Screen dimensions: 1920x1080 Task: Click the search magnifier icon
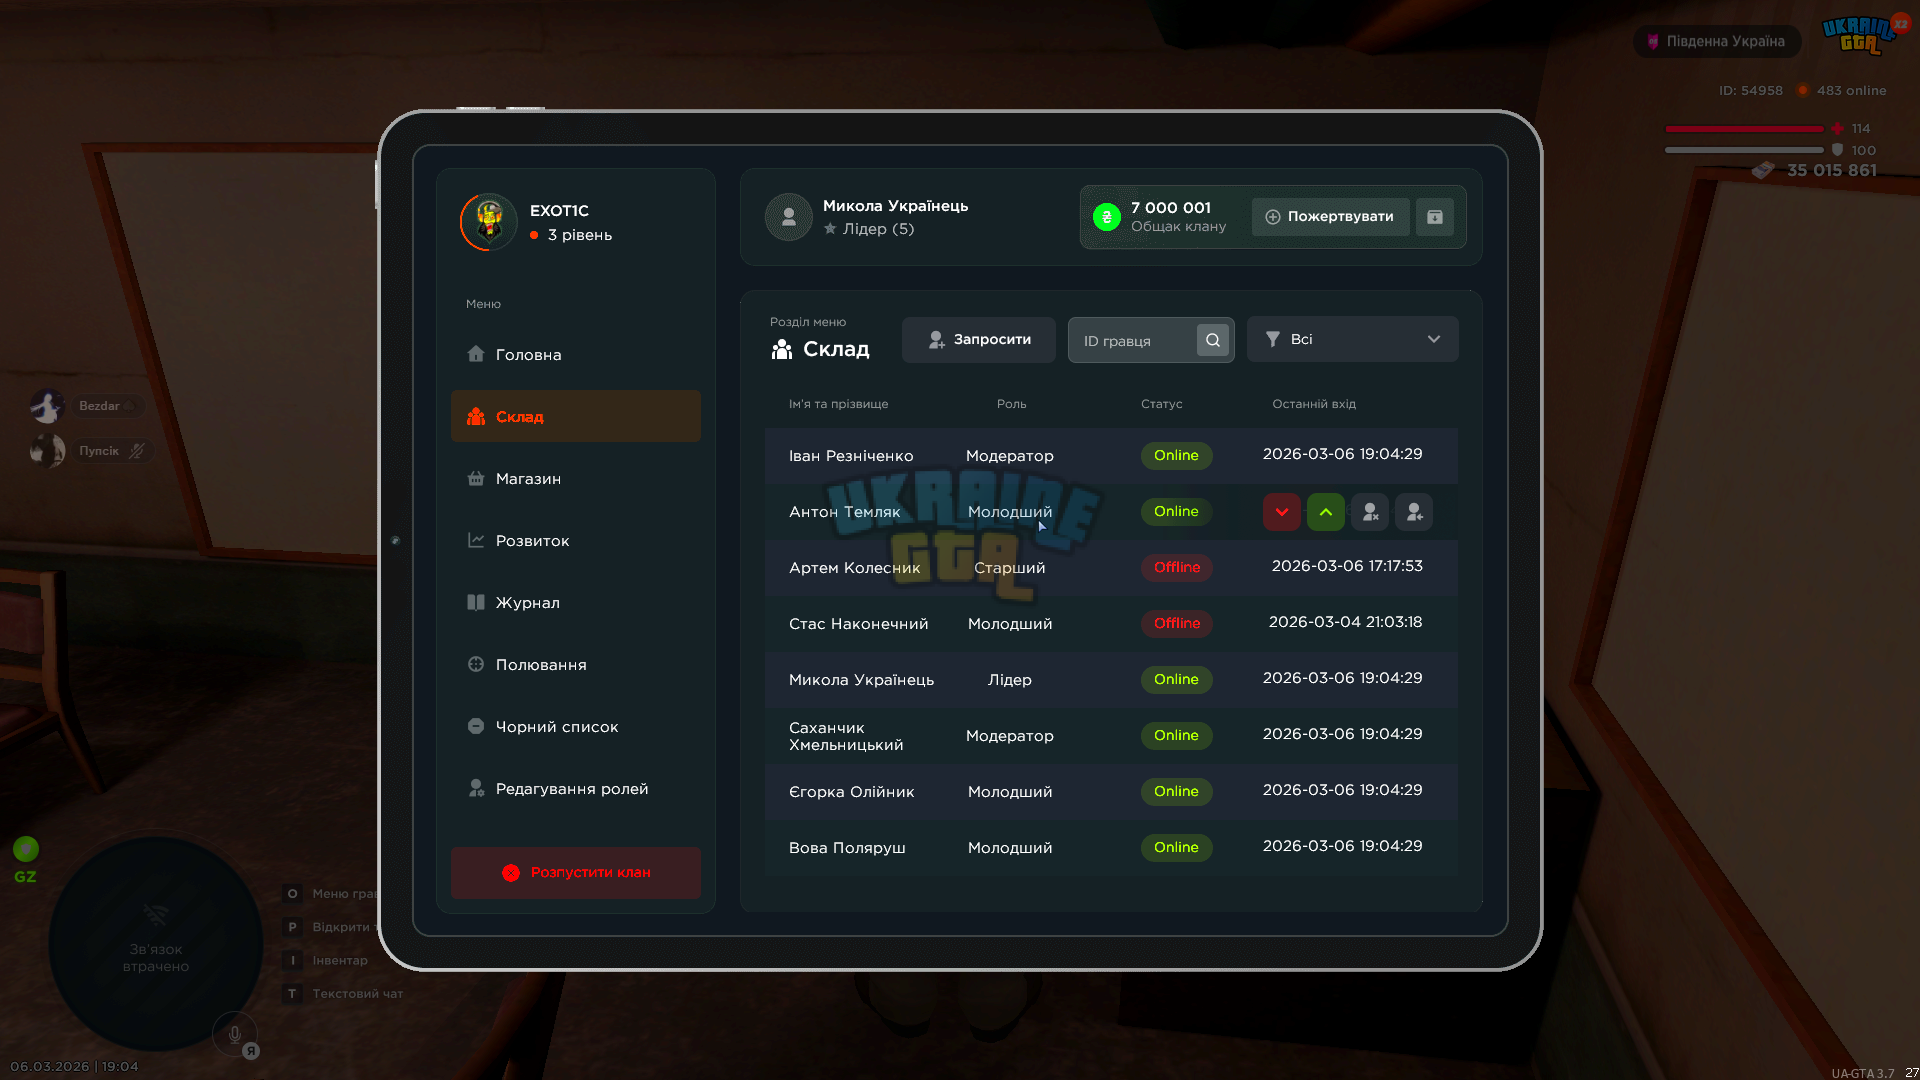[1213, 340]
